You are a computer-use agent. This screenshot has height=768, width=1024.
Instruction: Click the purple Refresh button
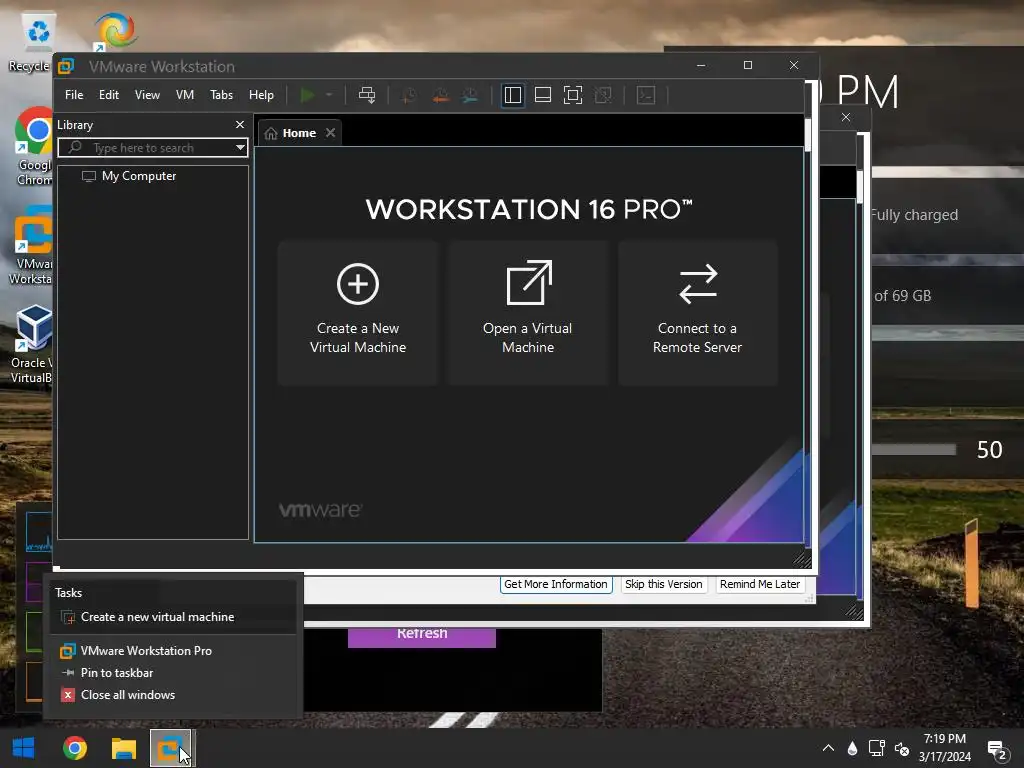(x=422, y=637)
